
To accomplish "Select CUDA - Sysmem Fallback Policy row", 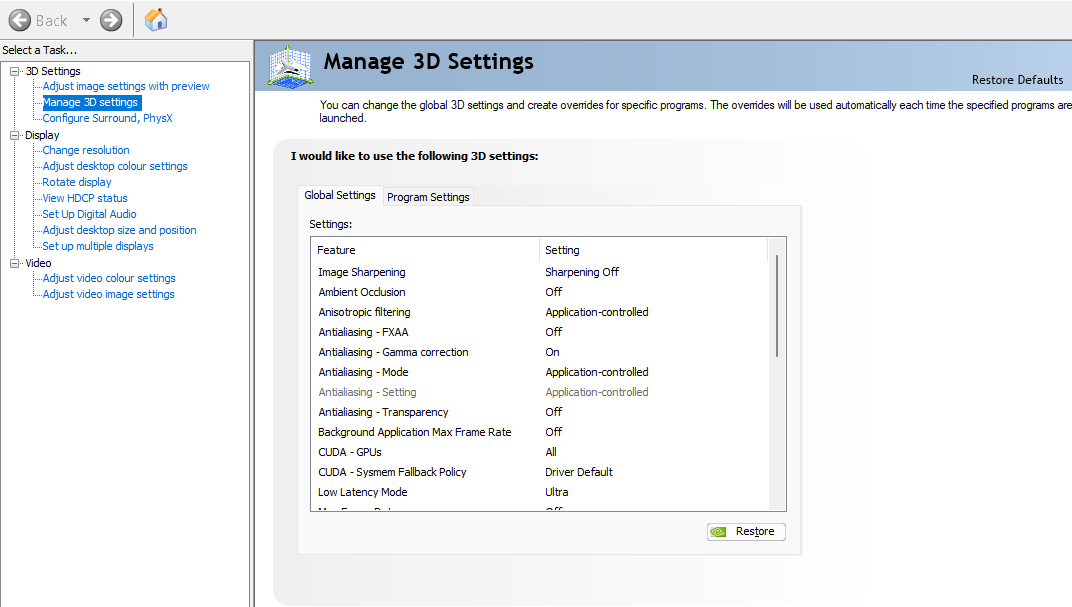I will click(540, 472).
